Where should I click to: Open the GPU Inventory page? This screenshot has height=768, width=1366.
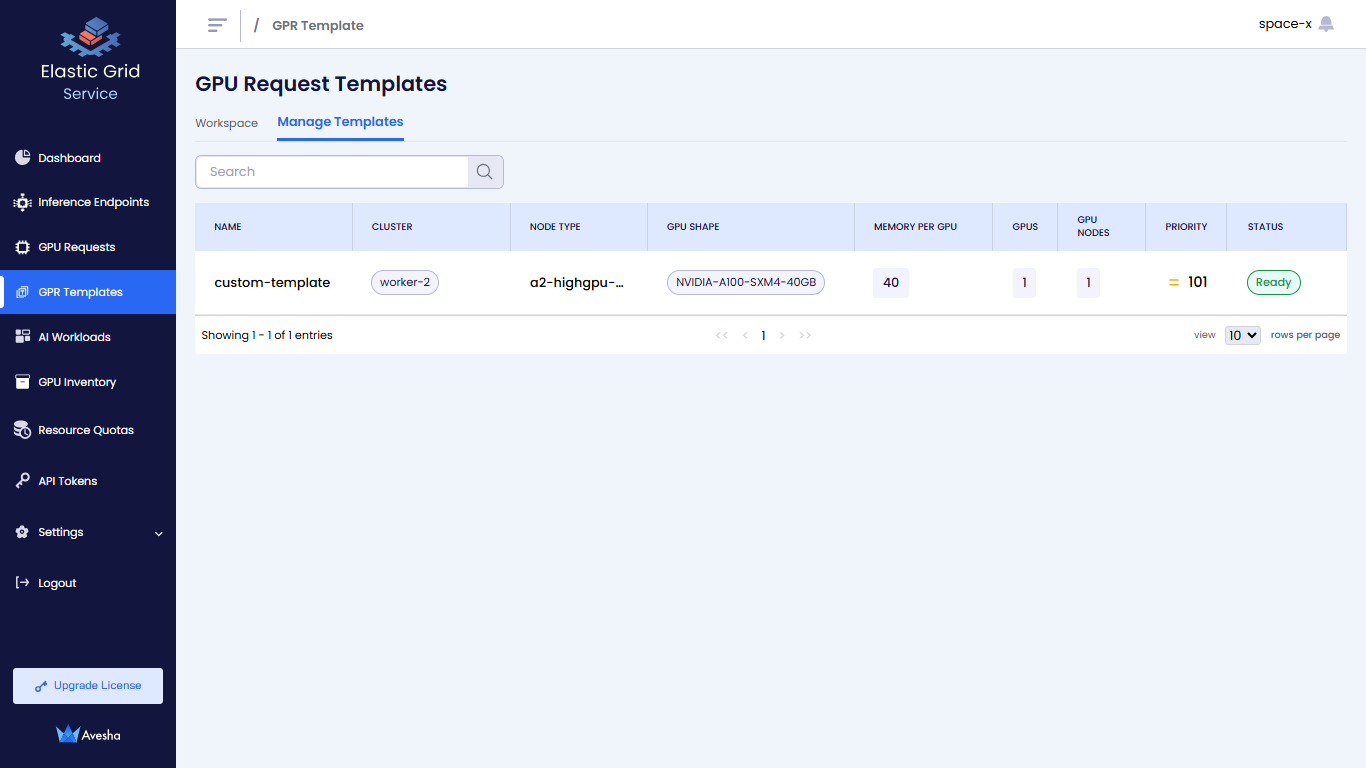77,382
